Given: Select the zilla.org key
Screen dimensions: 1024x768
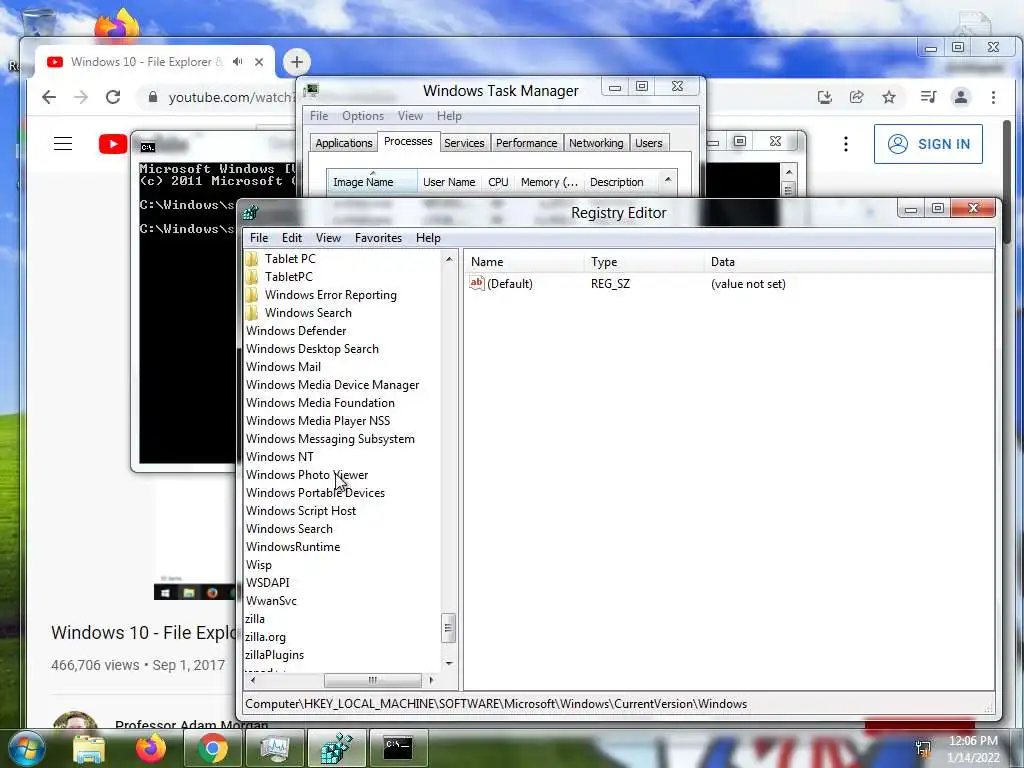Looking at the screenshot, I should click(265, 637).
